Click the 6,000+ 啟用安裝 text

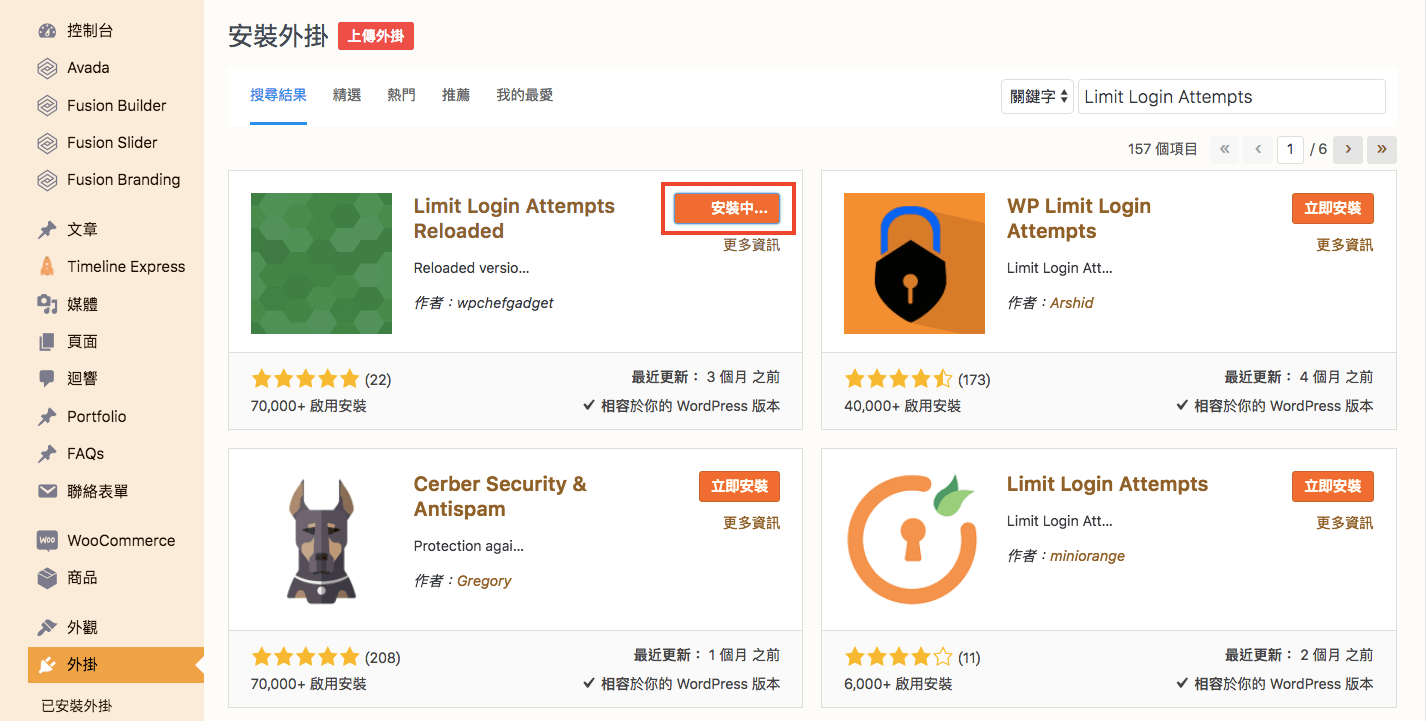pos(899,684)
